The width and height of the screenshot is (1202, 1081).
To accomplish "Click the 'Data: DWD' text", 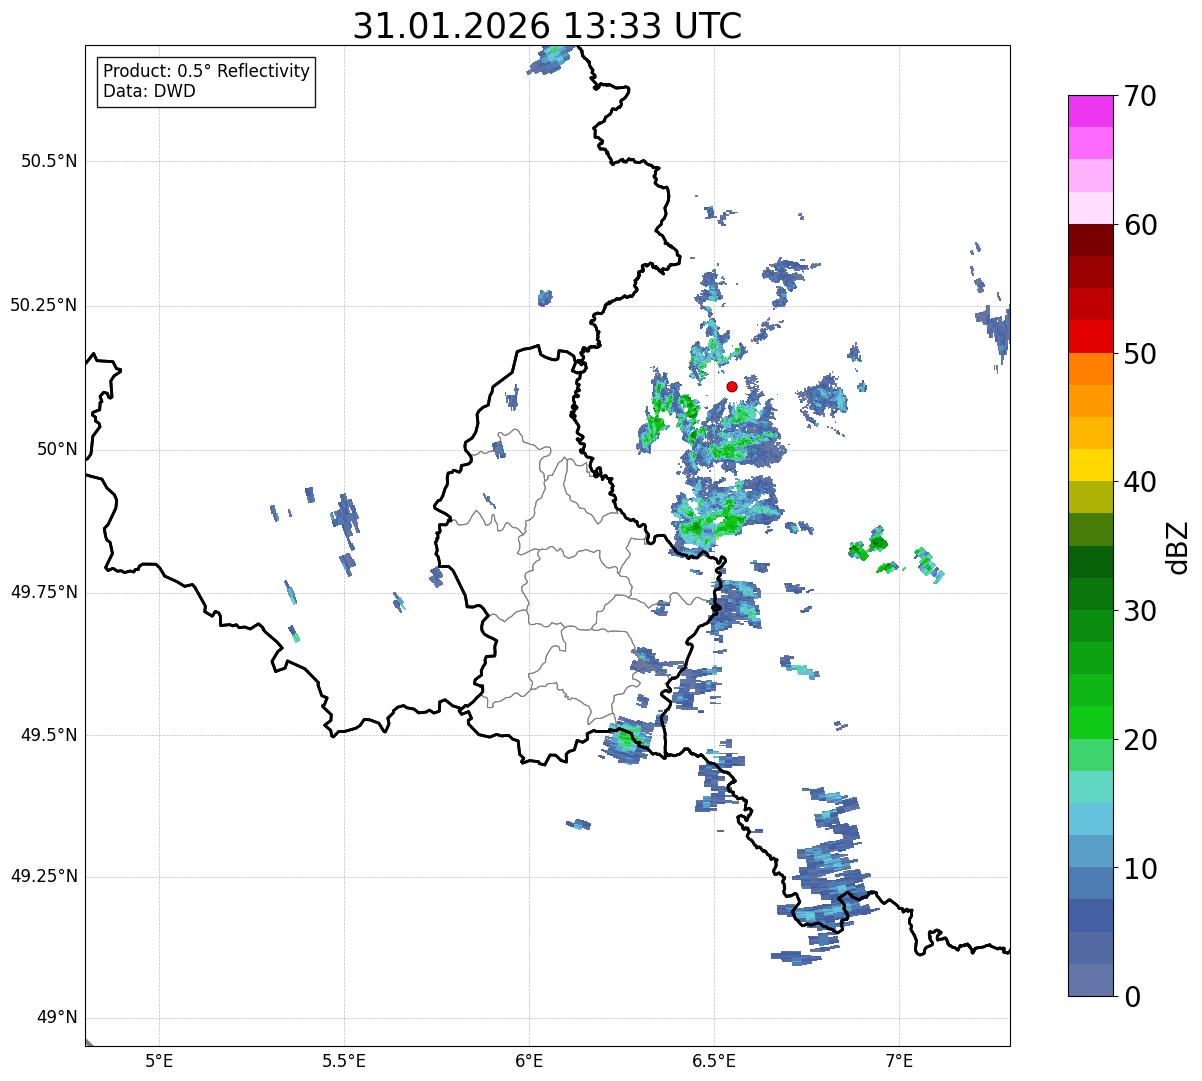I will coord(149,91).
